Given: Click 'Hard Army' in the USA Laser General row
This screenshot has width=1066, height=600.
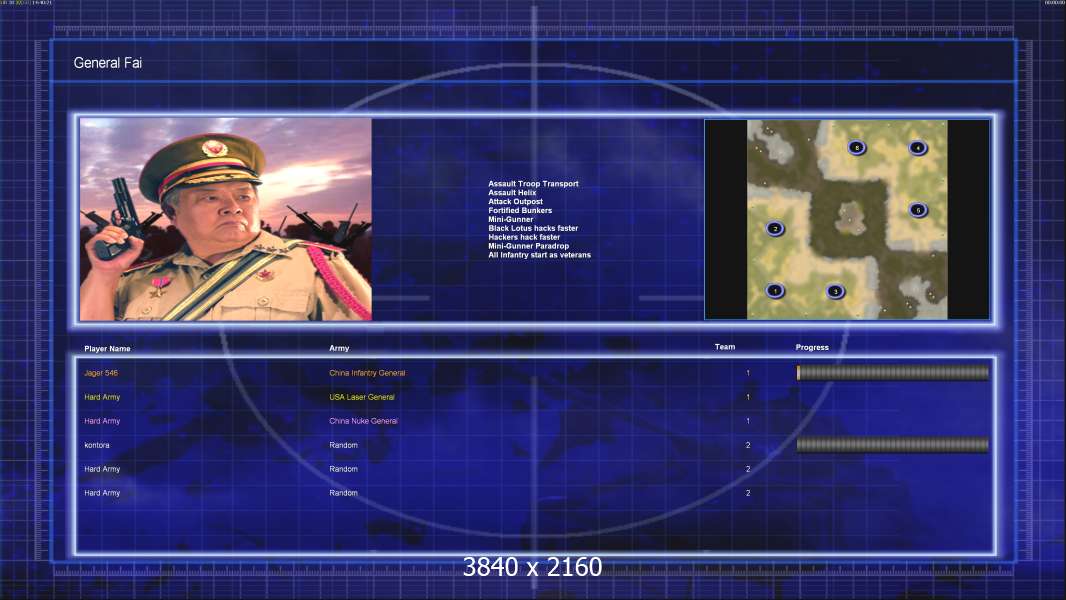Looking at the screenshot, I should point(102,397).
